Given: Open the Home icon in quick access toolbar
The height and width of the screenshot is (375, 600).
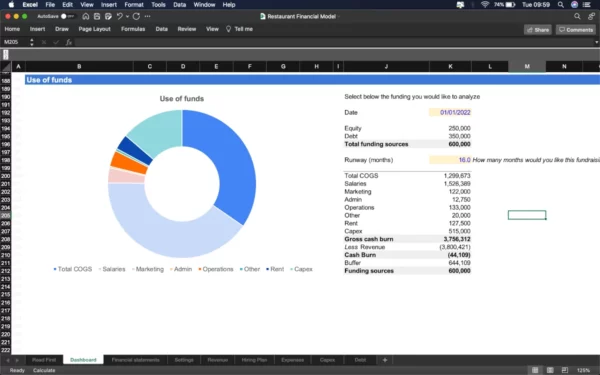Looking at the screenshot, I should tap(86, 16).
